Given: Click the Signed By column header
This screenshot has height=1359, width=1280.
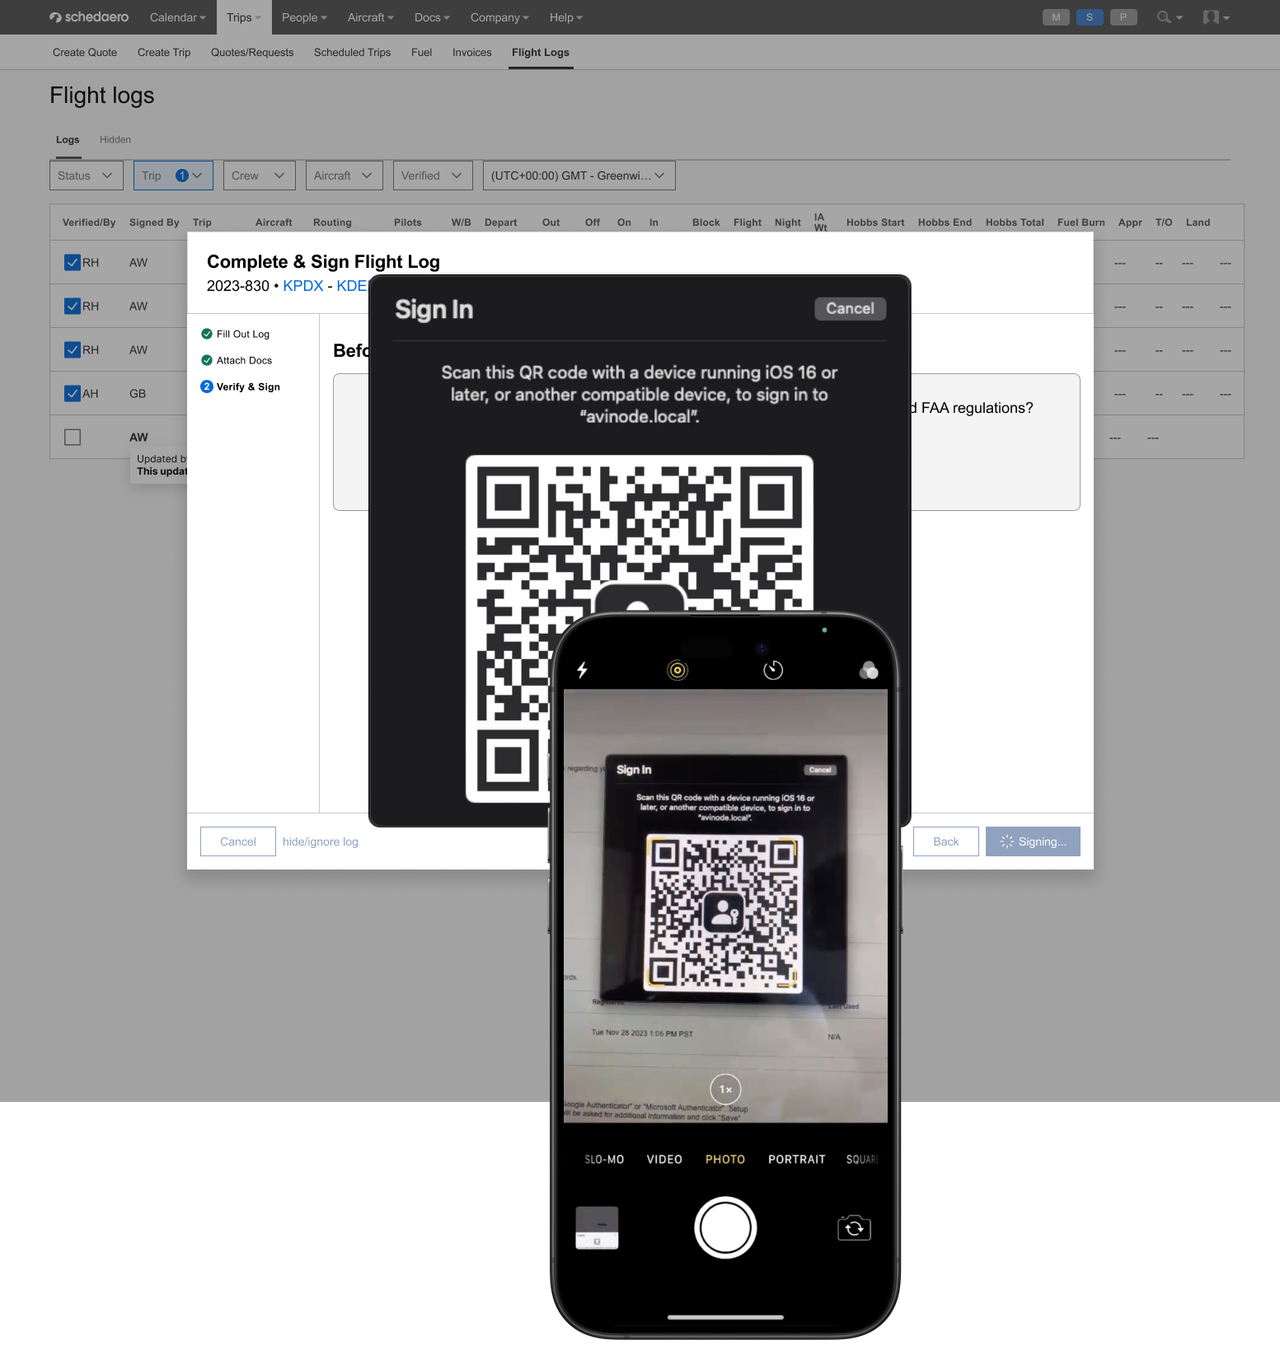Looking at the screenshot, I should 154,222.
